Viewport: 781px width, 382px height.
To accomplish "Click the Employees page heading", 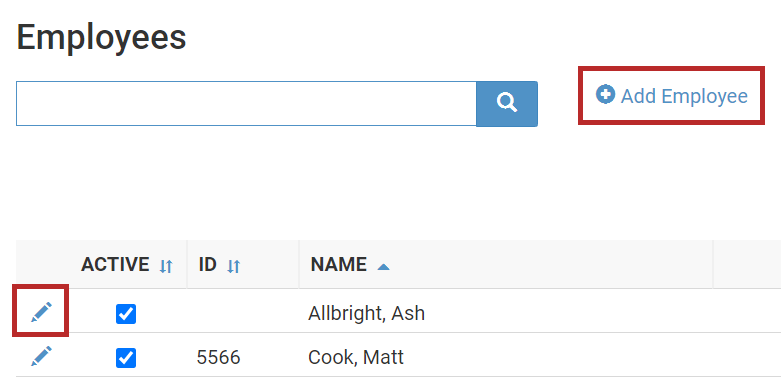I will click(102, 38).
